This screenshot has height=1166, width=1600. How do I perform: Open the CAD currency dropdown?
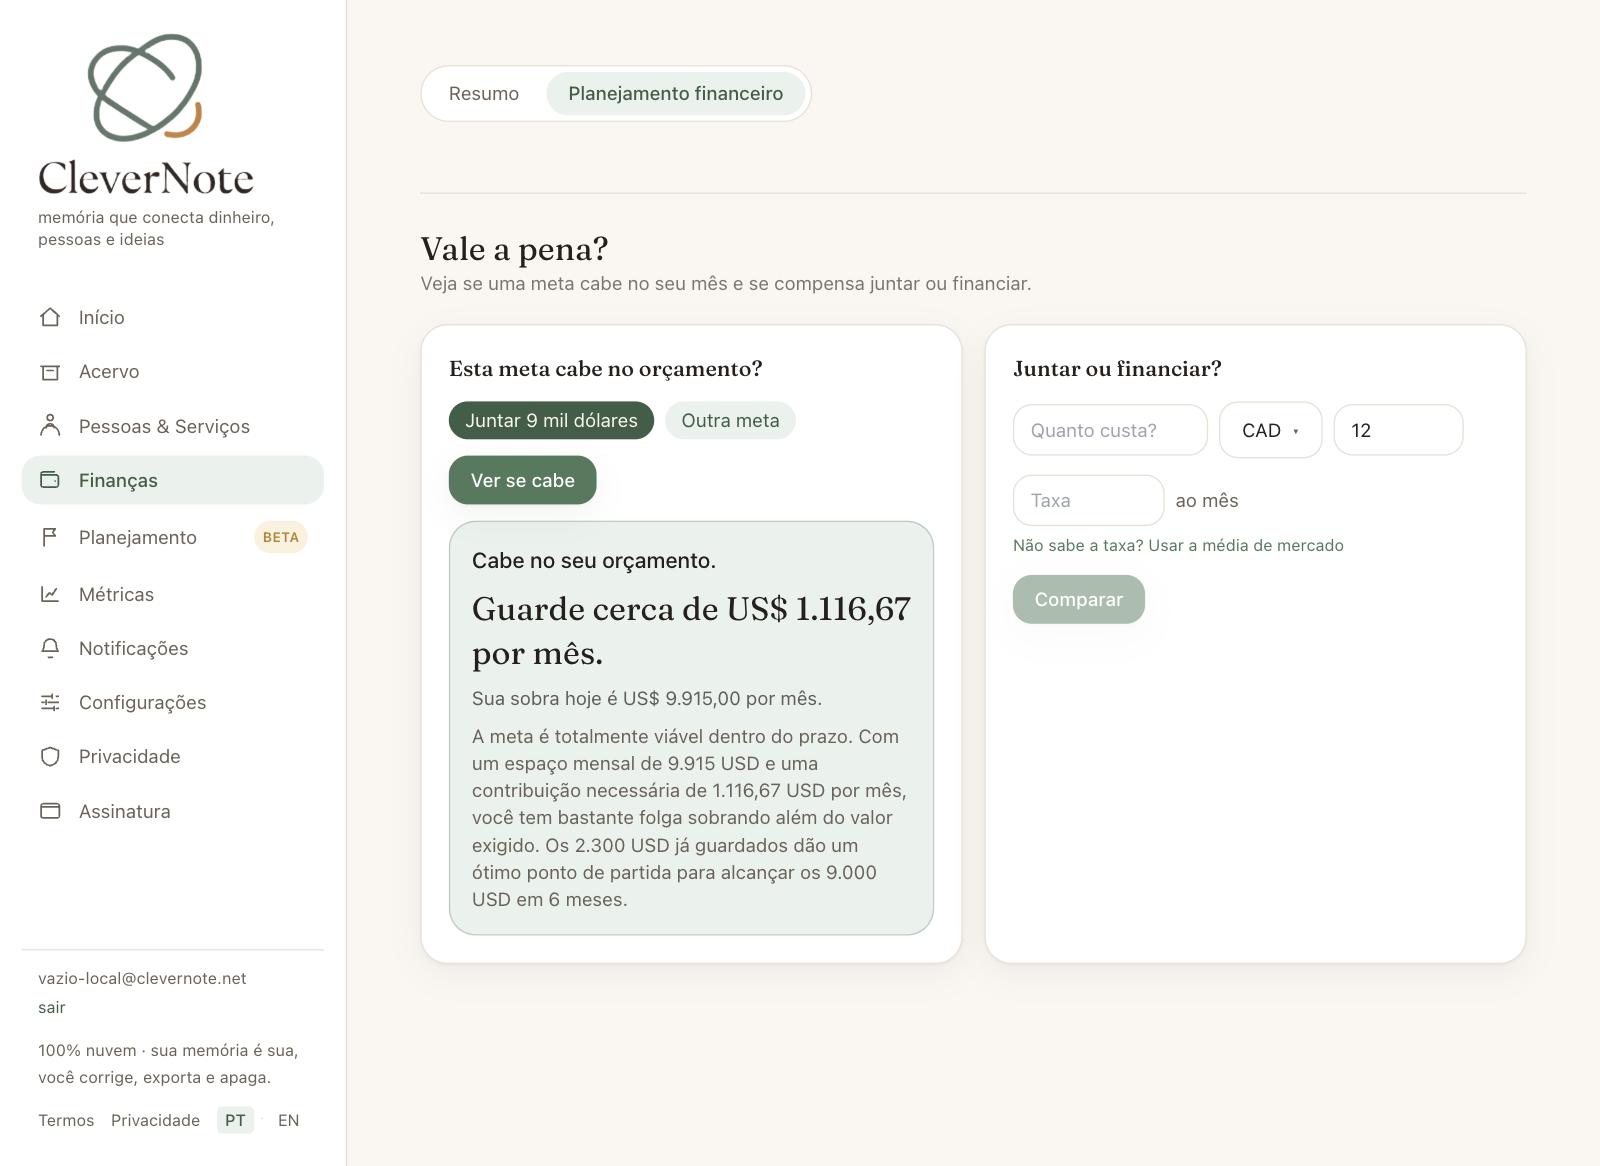tap(1270, 430)
